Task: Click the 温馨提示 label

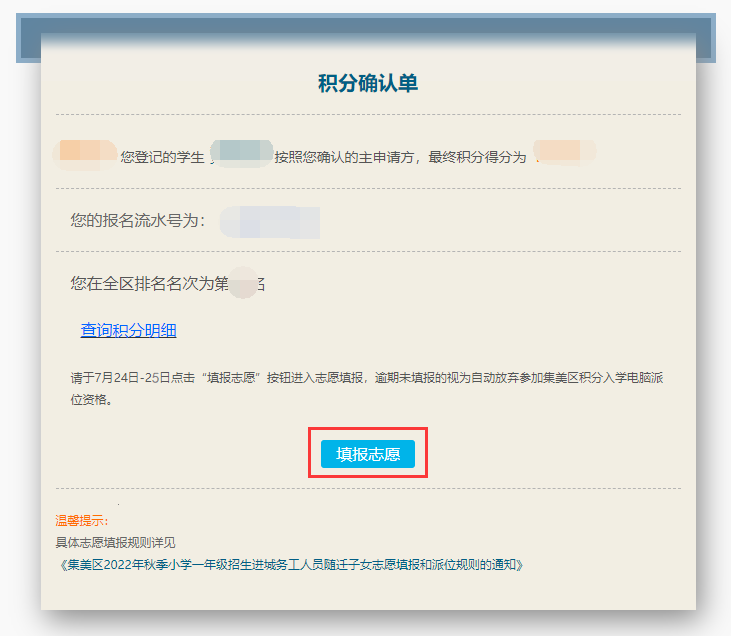Action: [x=82, y=521]
